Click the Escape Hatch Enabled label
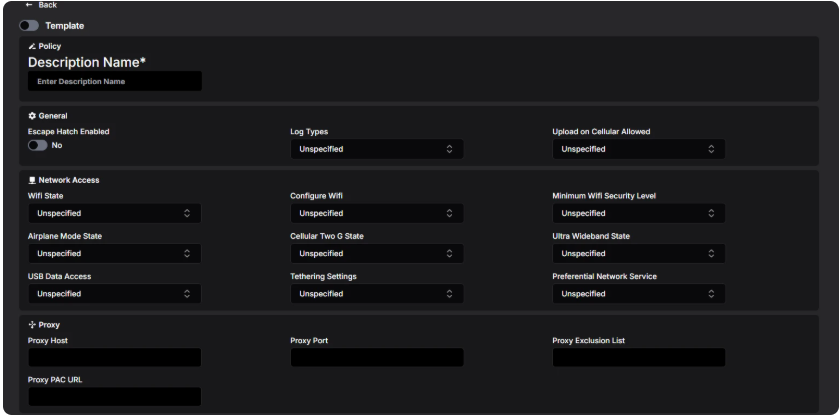 (68, 132)
